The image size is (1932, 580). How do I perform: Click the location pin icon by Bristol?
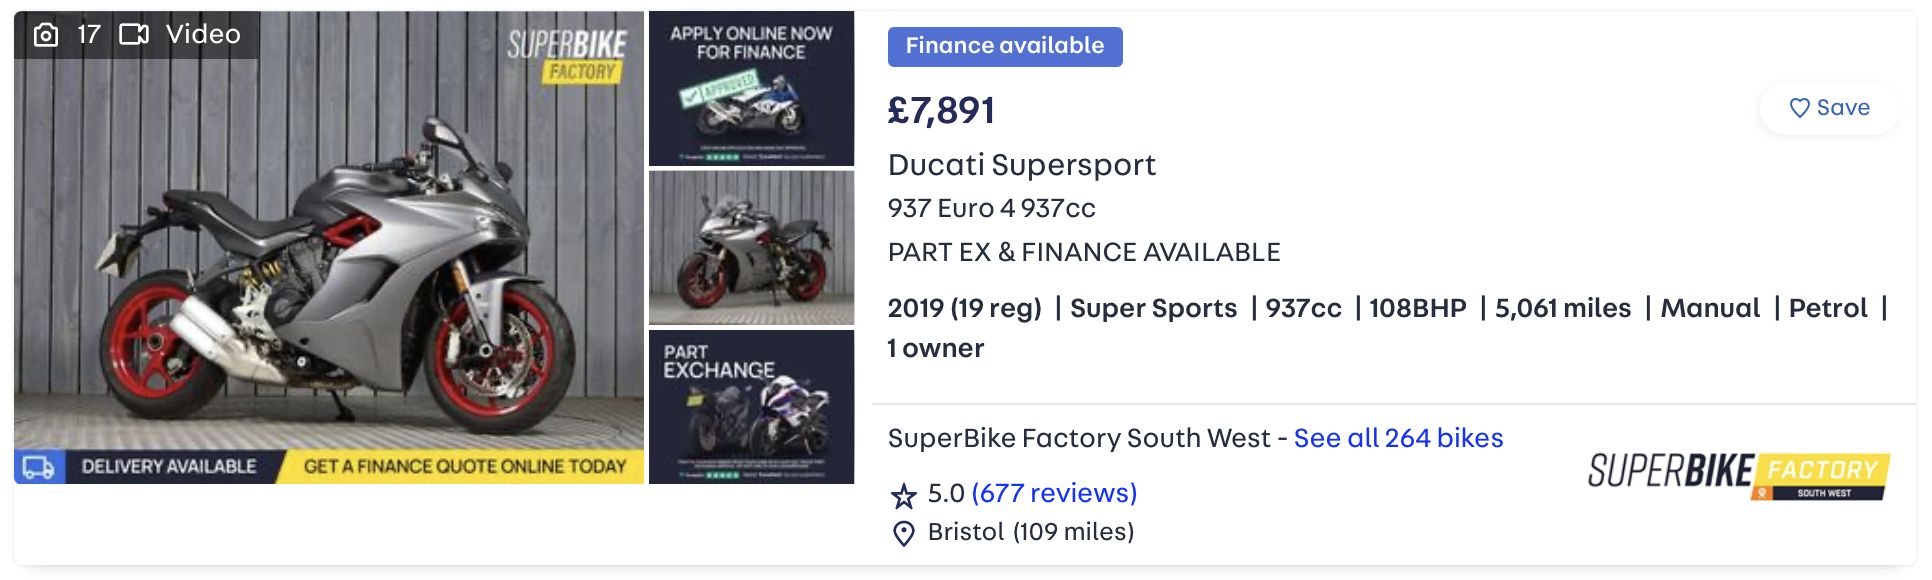(903, 534)
